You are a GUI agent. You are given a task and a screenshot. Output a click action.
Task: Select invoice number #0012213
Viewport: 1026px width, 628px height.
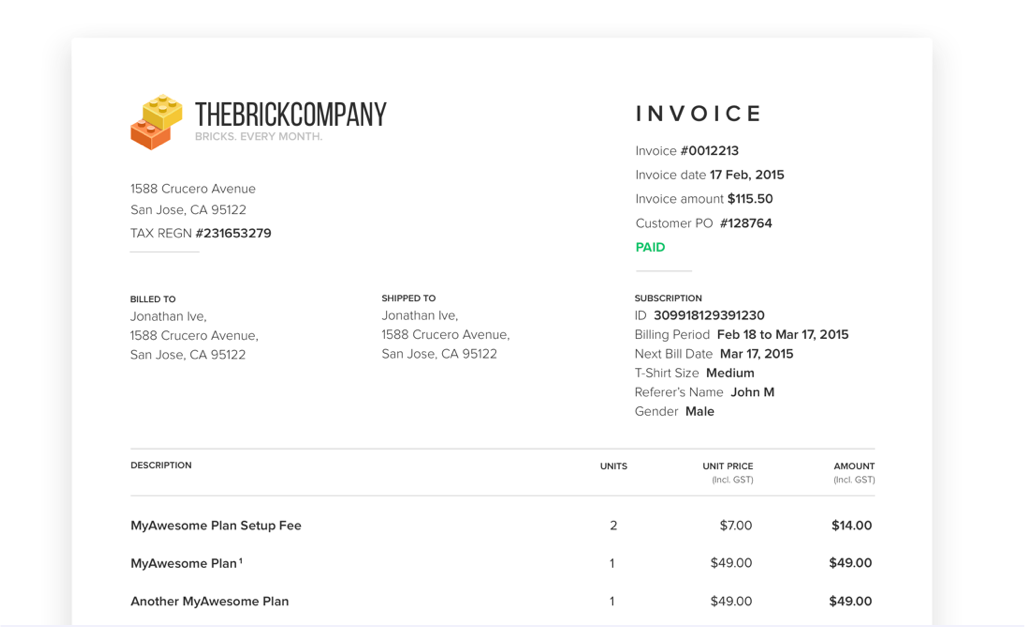pyautogui.click(x=709, y=151)
